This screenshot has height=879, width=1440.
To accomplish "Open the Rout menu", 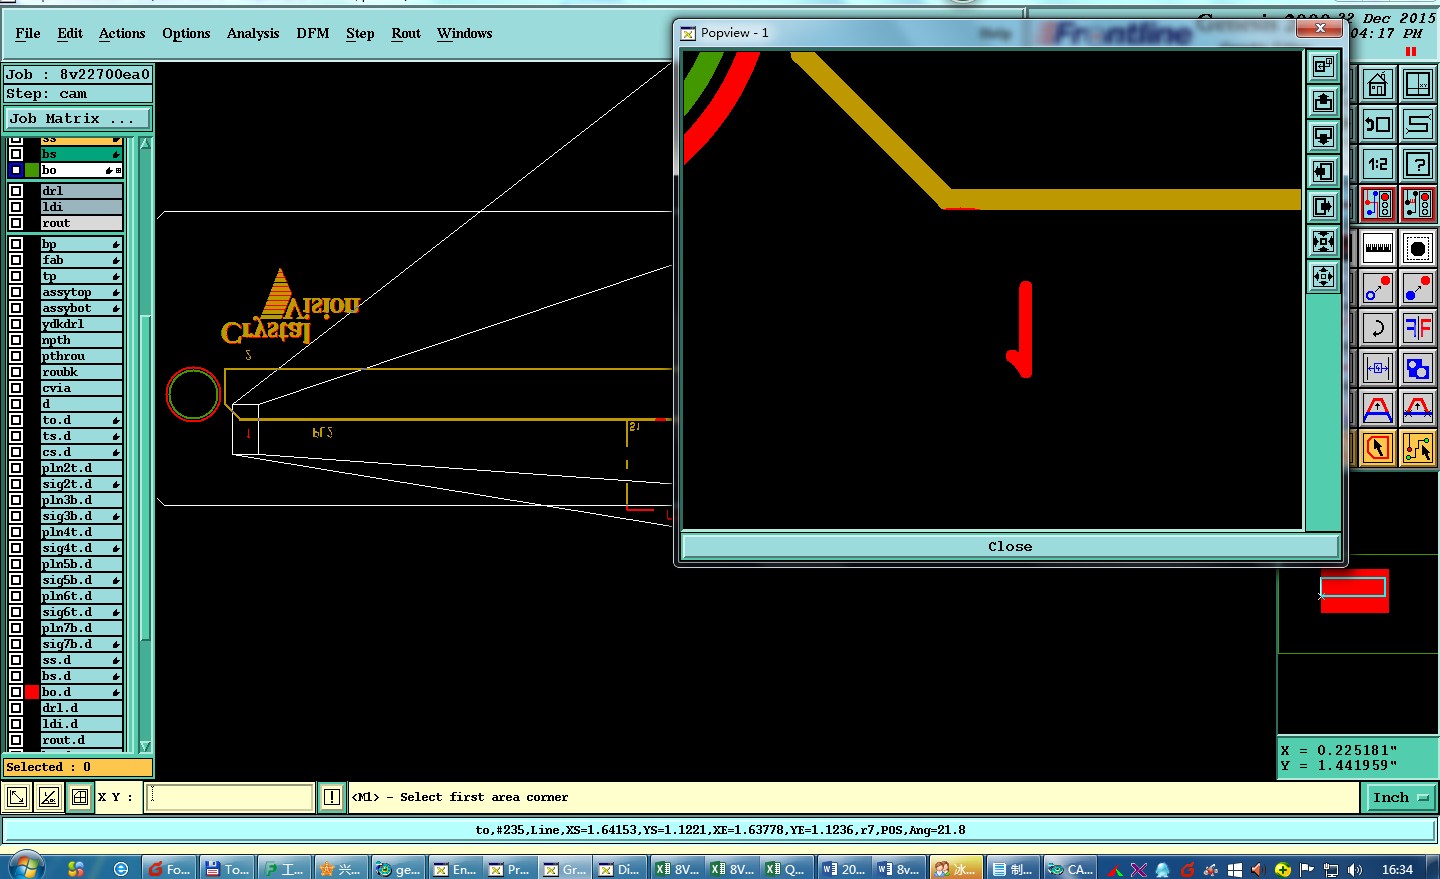I will 406,33.
